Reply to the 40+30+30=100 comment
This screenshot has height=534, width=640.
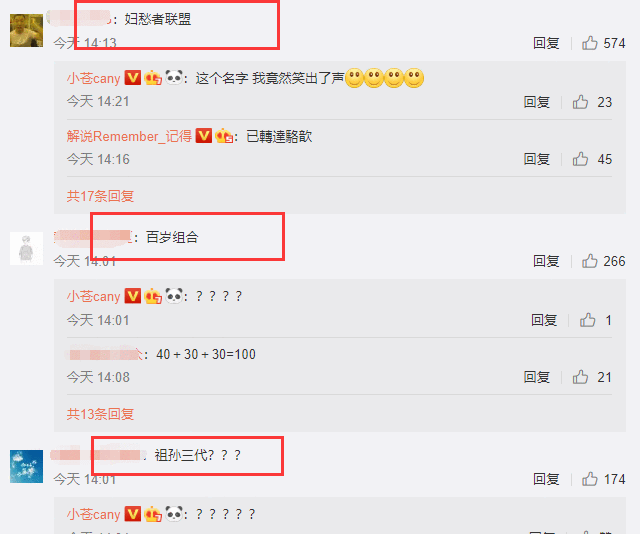pyautogui.click(x=537, y=377)
